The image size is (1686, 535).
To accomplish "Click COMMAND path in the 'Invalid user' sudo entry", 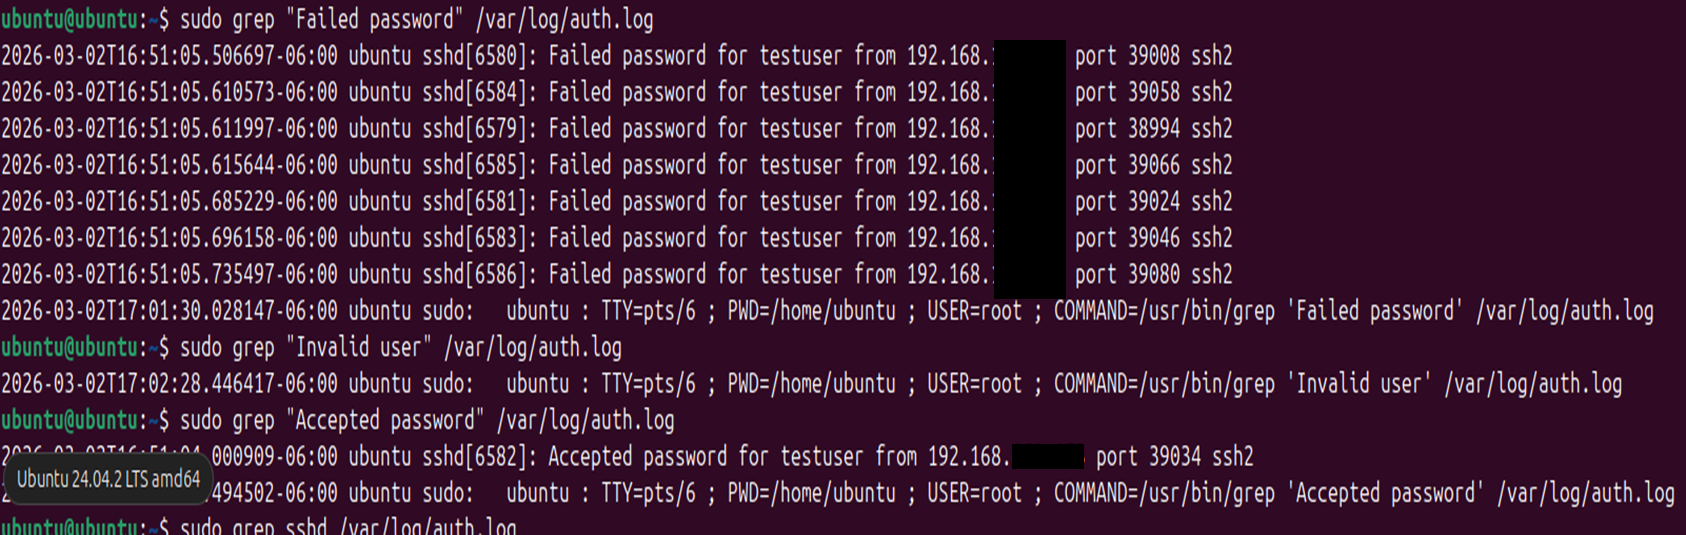I will 1164,384.
